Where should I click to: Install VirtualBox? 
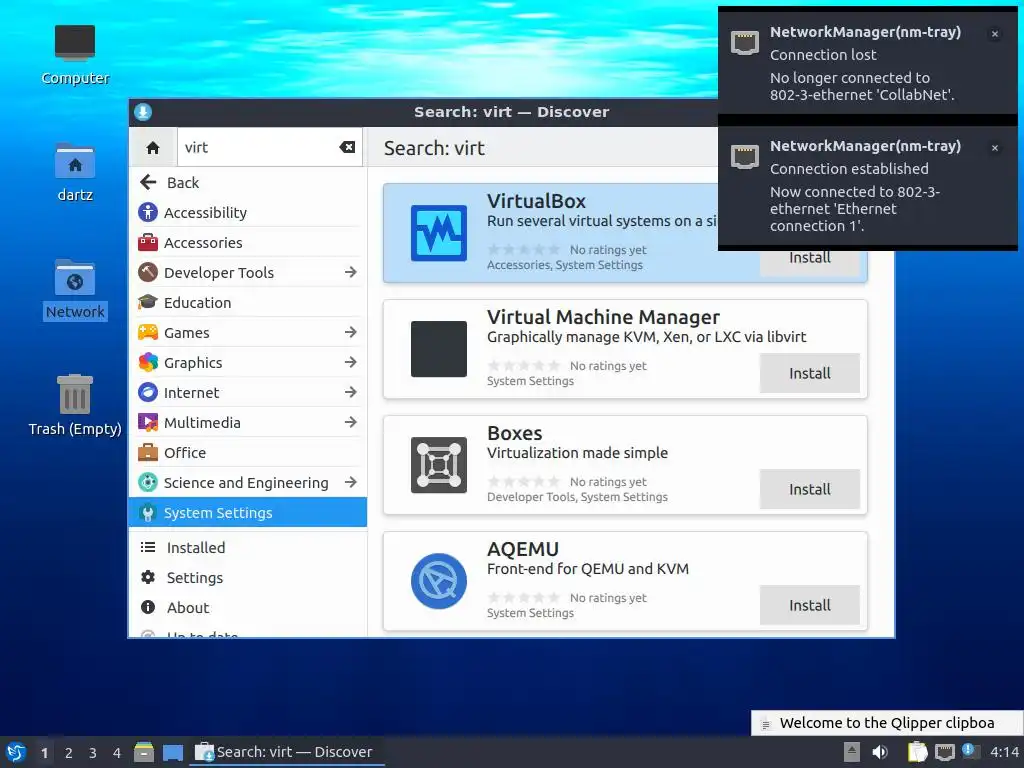[x=809, y=258]
